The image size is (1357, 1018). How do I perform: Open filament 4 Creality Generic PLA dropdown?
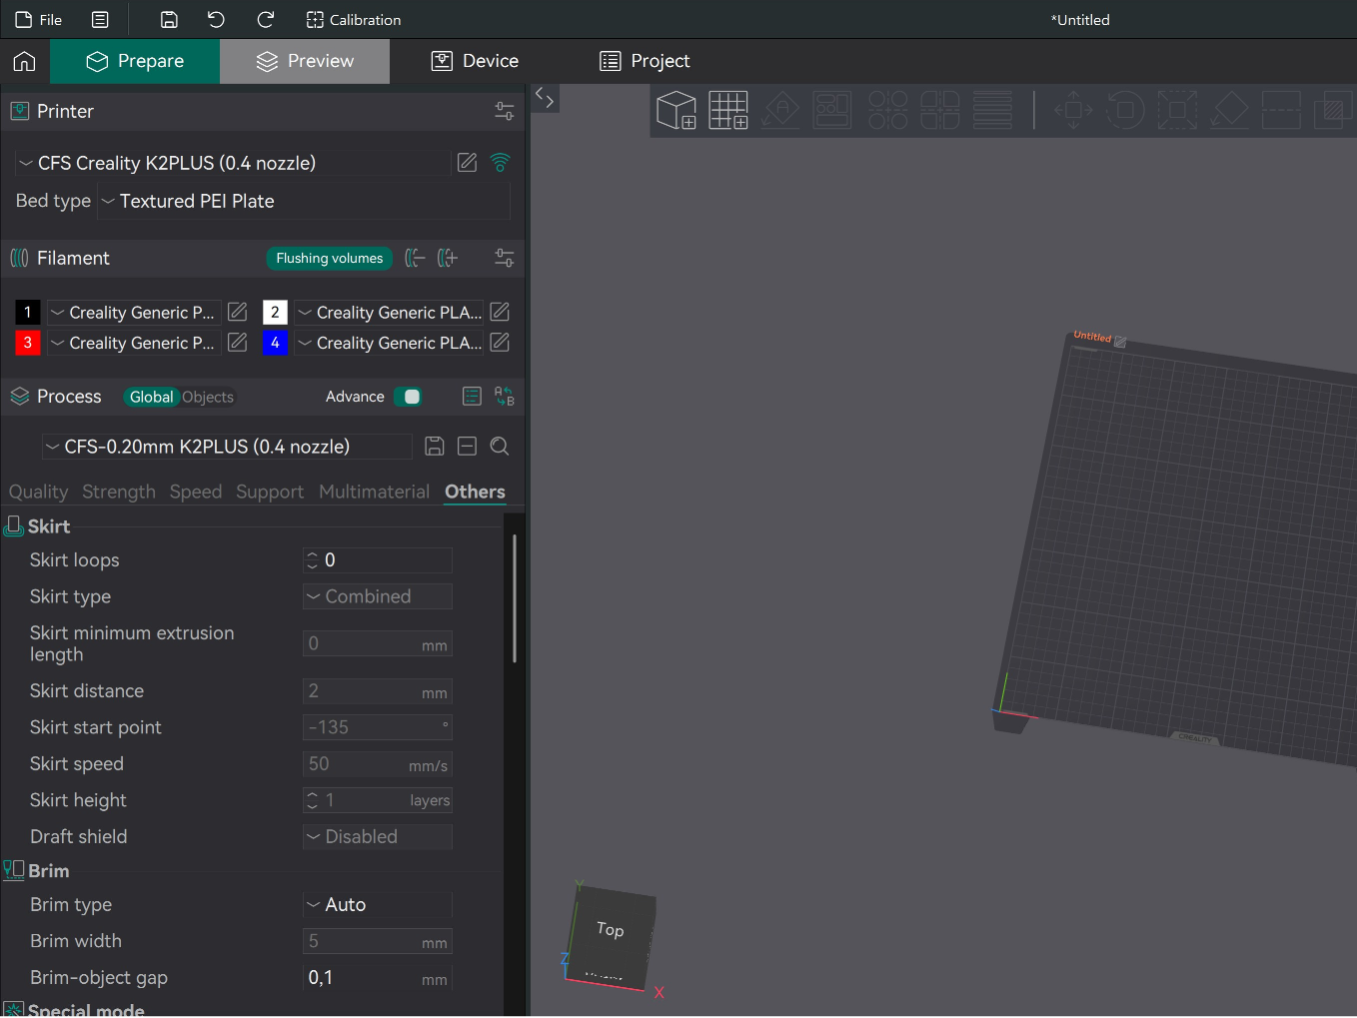390,343
